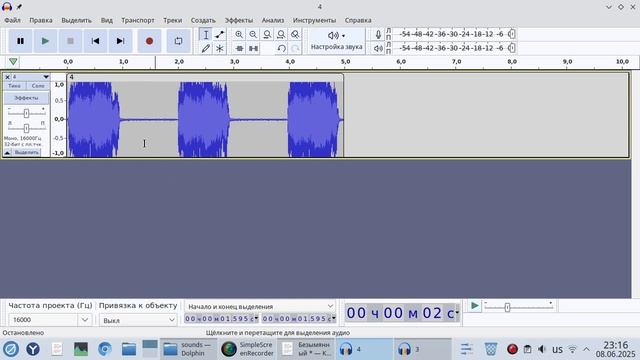This screenshot has height=360, width=640.
Task: Open the project rate 16000 dropdown
Action: [84, 320]
